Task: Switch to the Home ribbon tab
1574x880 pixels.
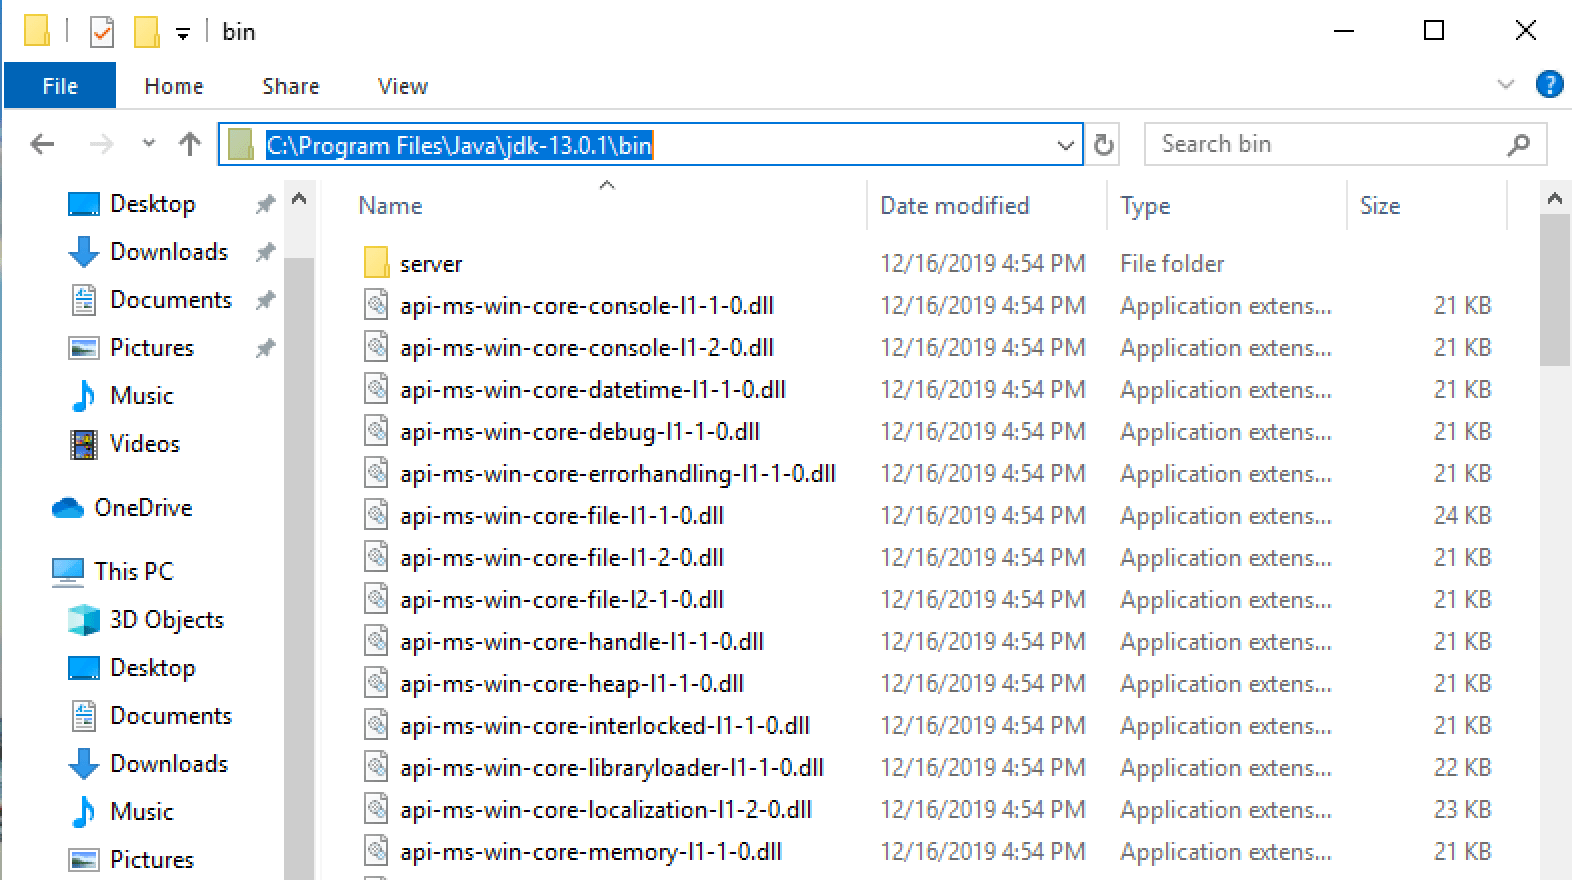Action: tap(174, 86)
